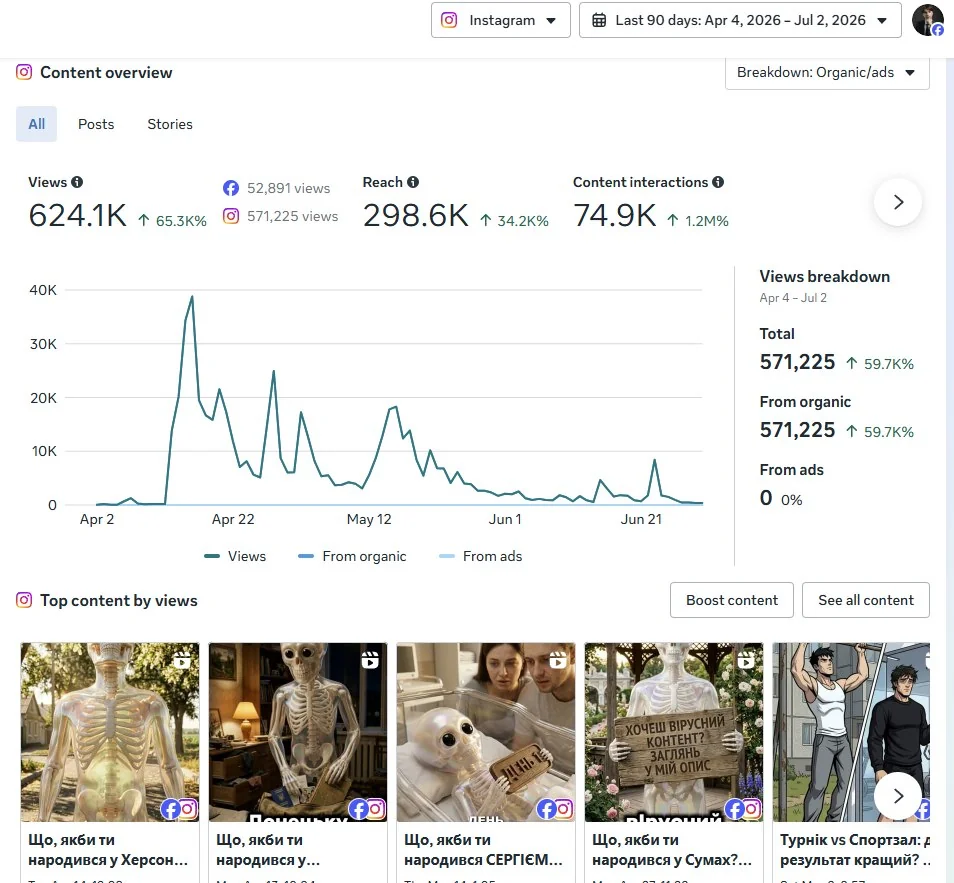Open the Турнік vs Спортзал post thumbnail
954x883 pixels.
pyautogui.click(x=851, y=732)
